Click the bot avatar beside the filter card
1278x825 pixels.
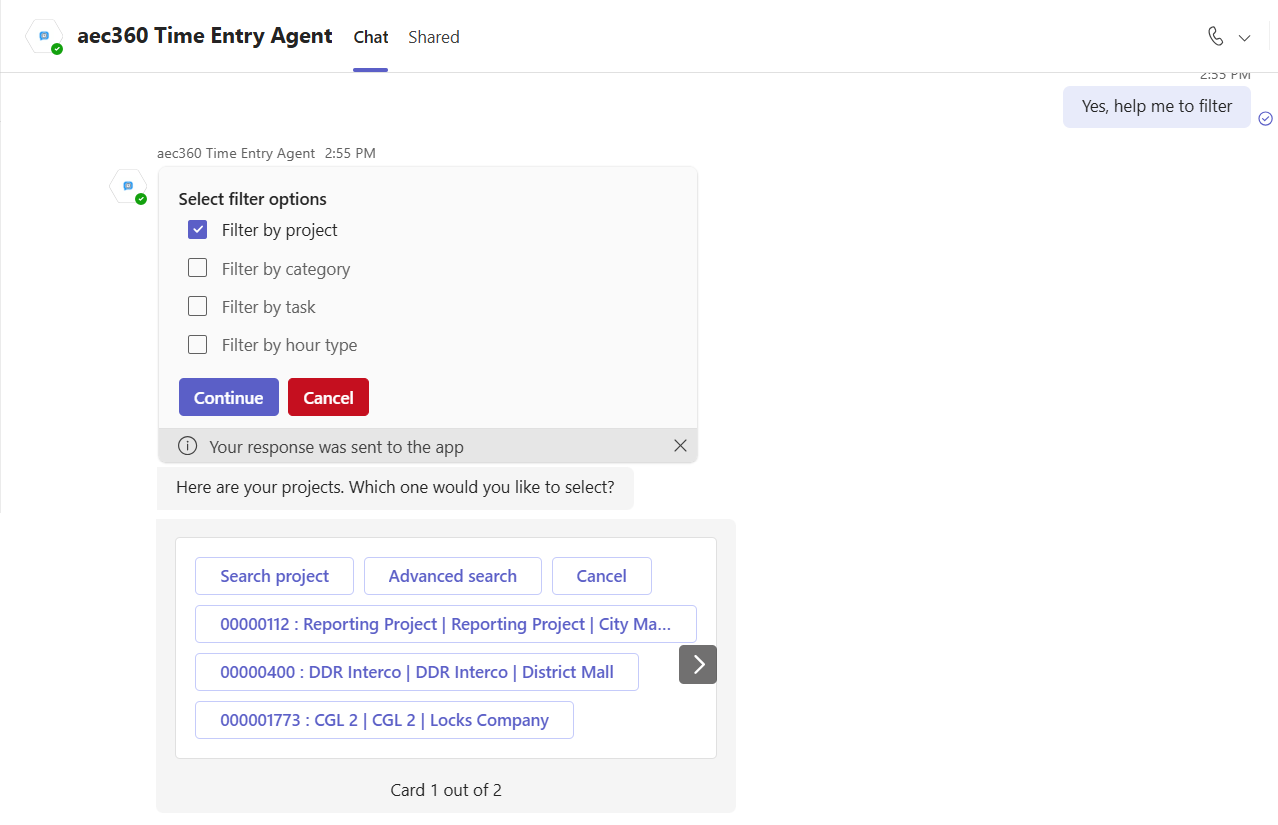(128, 186)
